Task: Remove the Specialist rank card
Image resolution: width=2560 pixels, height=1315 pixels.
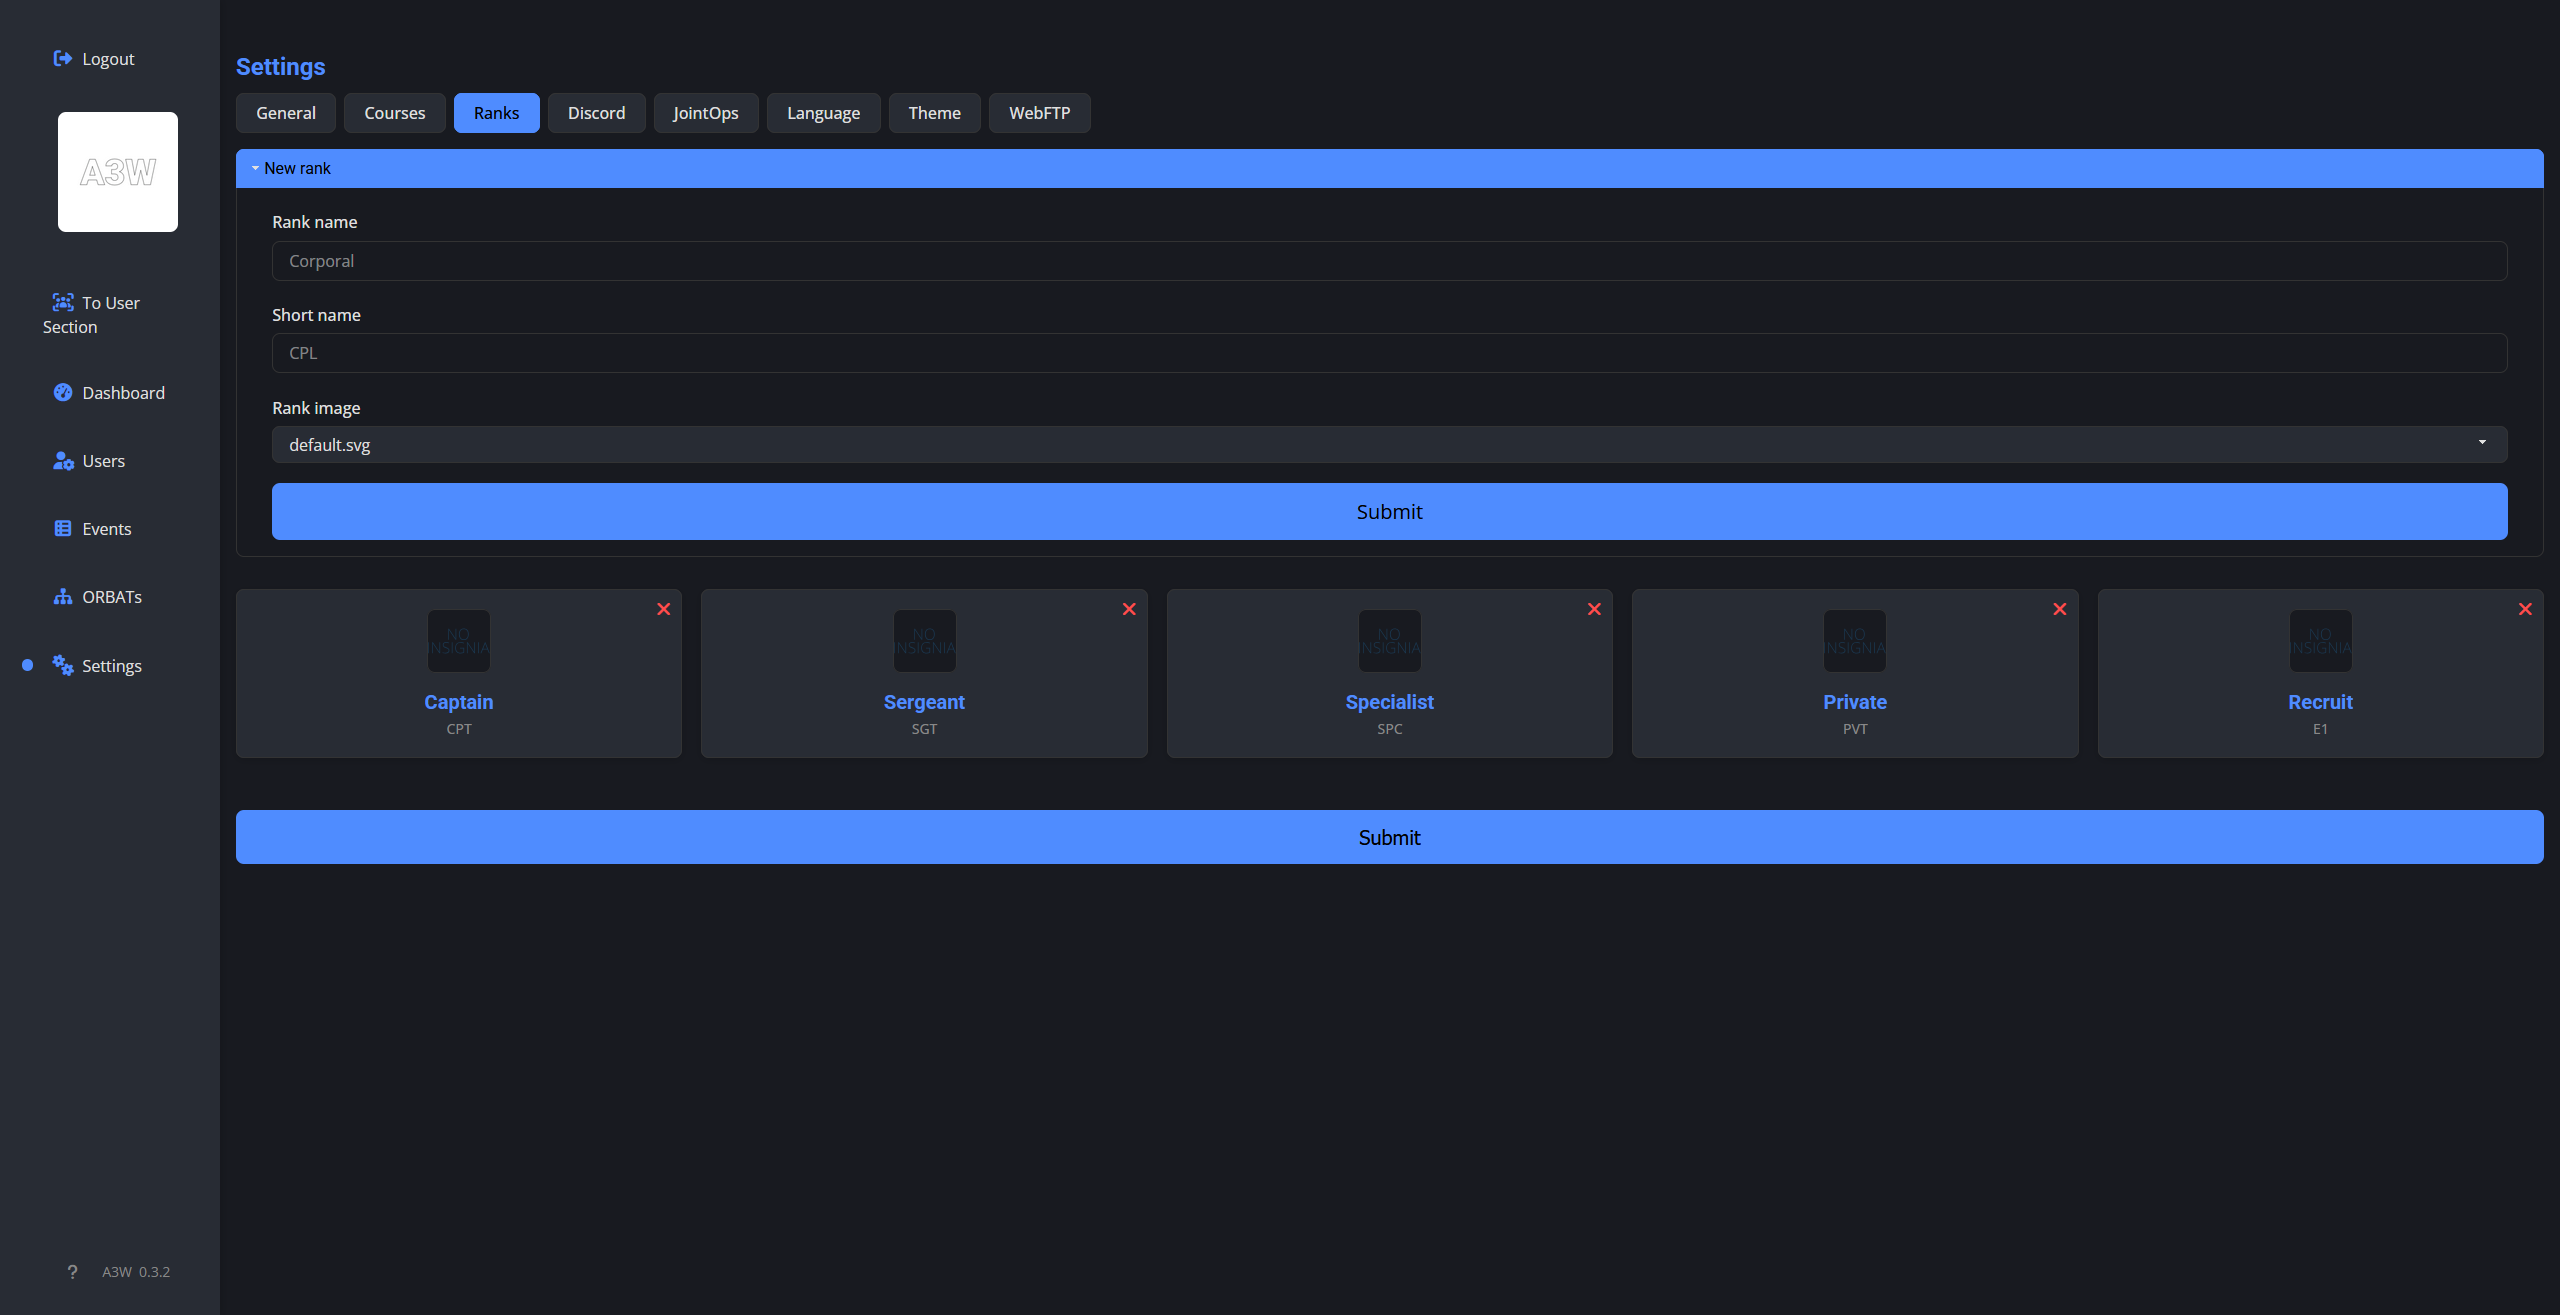Action: click(x=1594, y=609)
